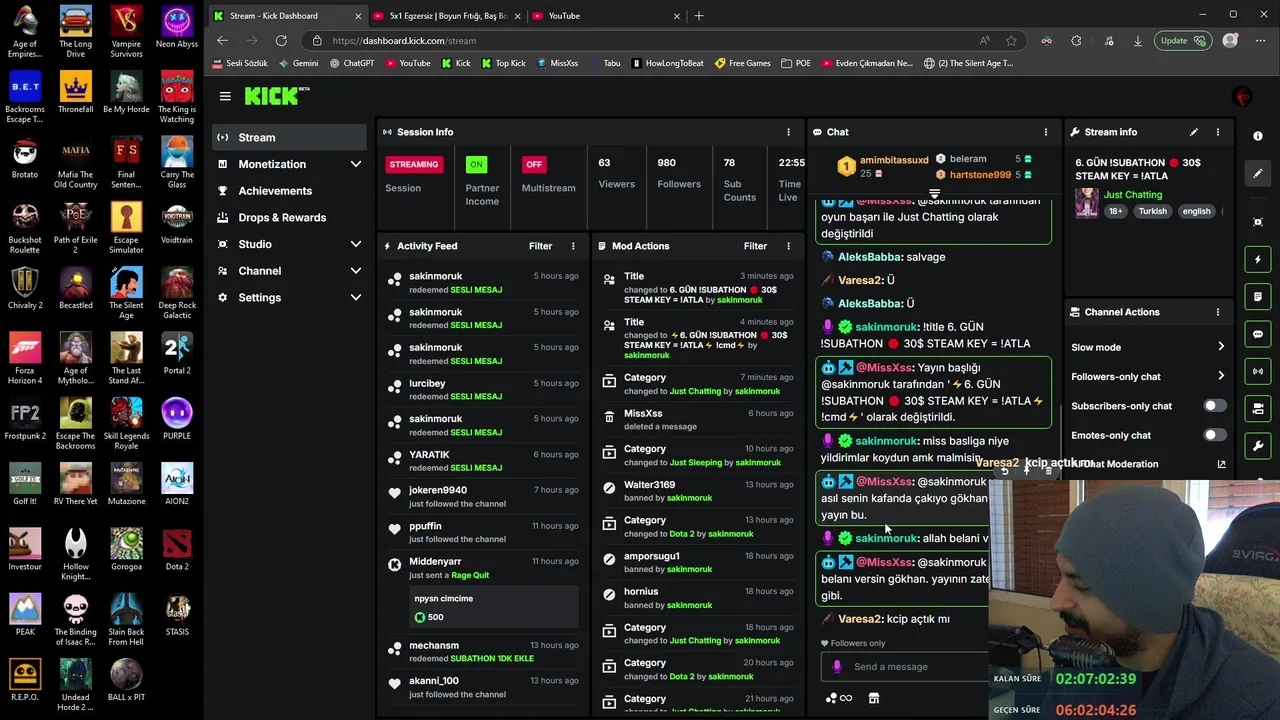The width and height of the screenshot is (1280, 720).
Task: Open browser downloads icon
Action: 1137,41
